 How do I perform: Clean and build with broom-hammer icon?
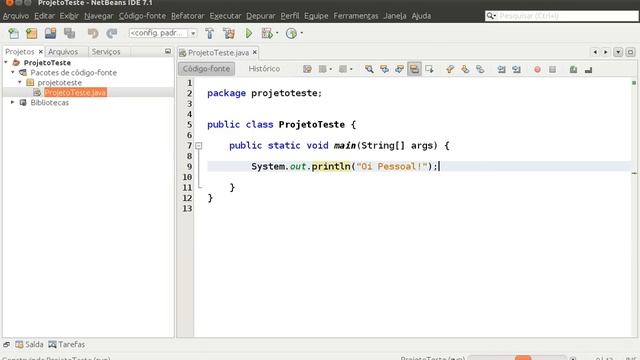[229, 33]
